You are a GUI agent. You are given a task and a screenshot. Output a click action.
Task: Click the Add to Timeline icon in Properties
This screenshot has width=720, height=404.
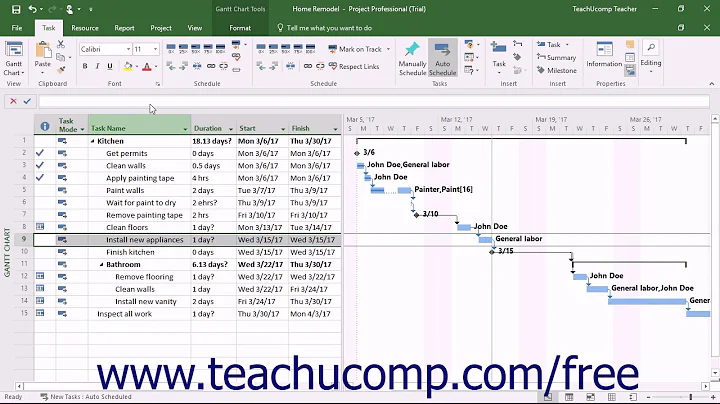[x=630, y=70]
